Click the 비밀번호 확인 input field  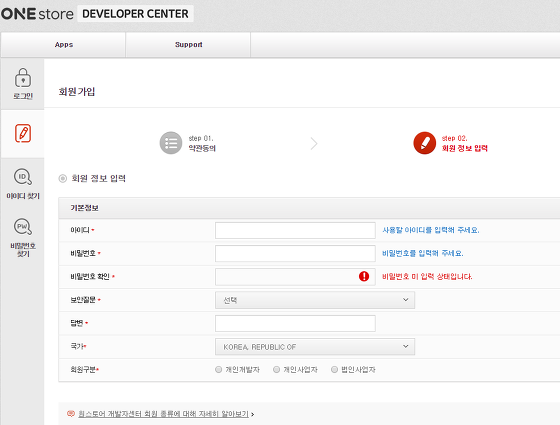(295, 277)
